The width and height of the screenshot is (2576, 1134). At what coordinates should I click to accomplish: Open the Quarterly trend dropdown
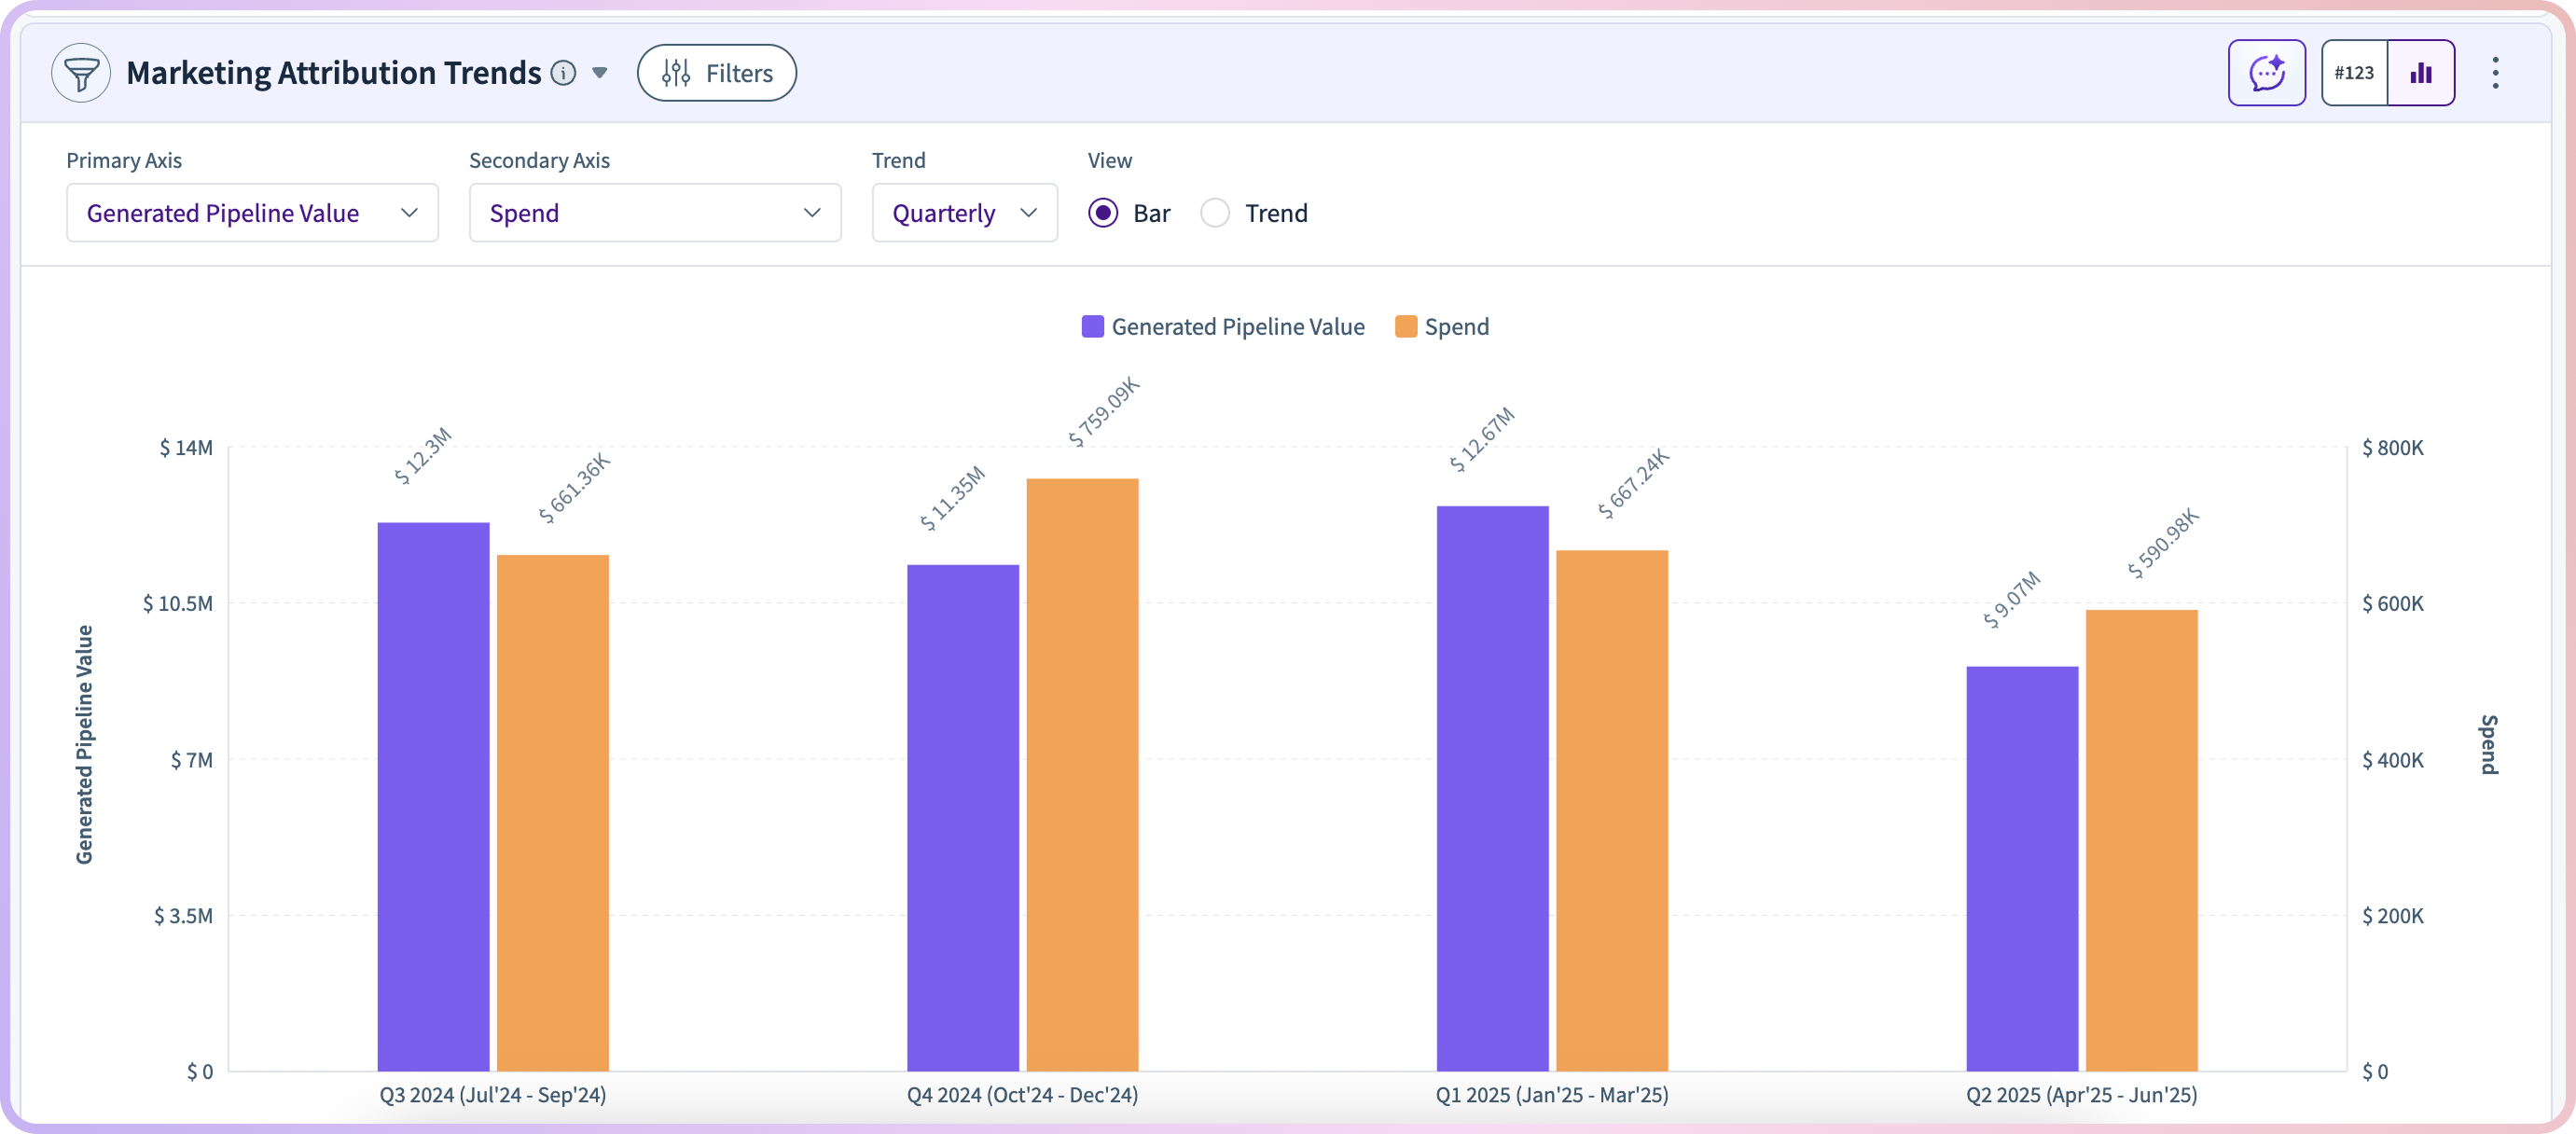[x=964, y=213]
